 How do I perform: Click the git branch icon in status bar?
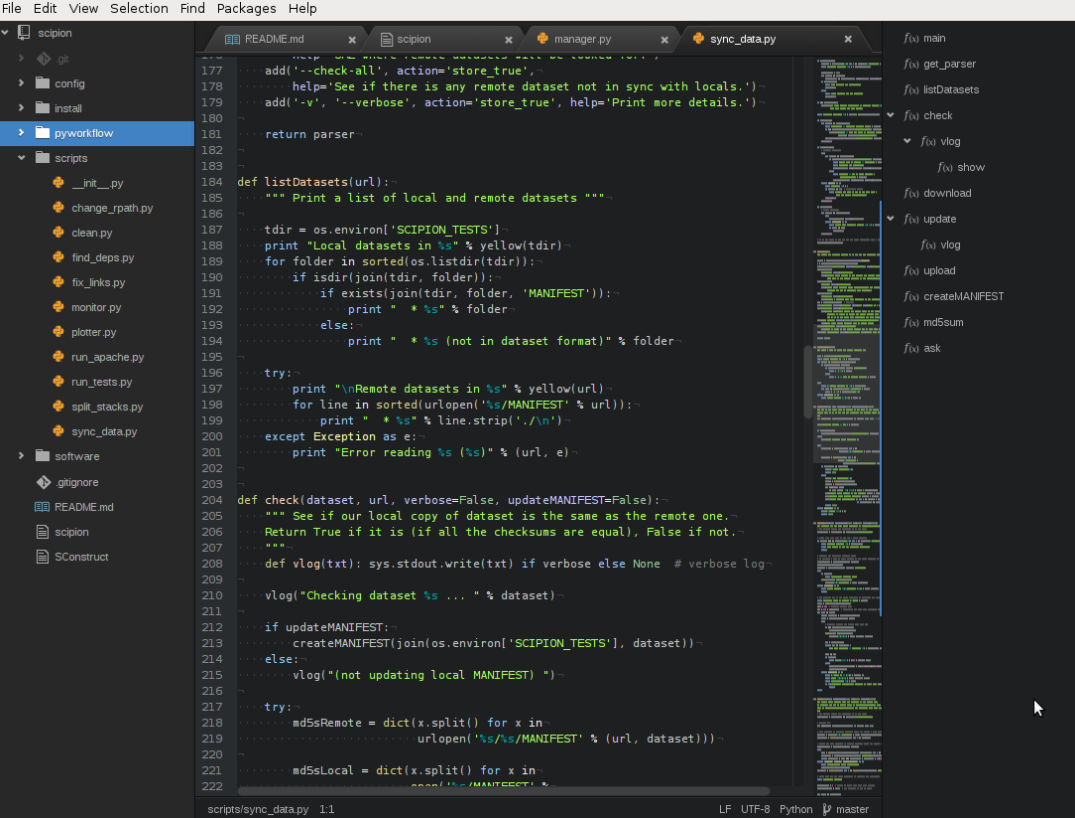pos(826,809)
